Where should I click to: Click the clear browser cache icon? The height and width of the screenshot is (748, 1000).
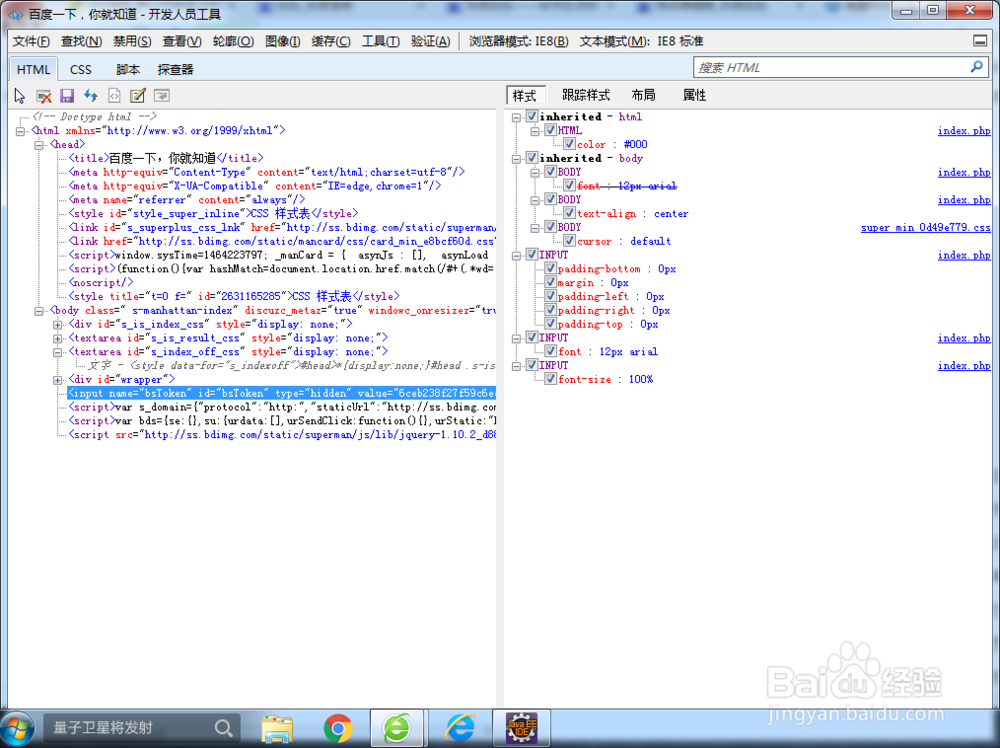(43, 96)
